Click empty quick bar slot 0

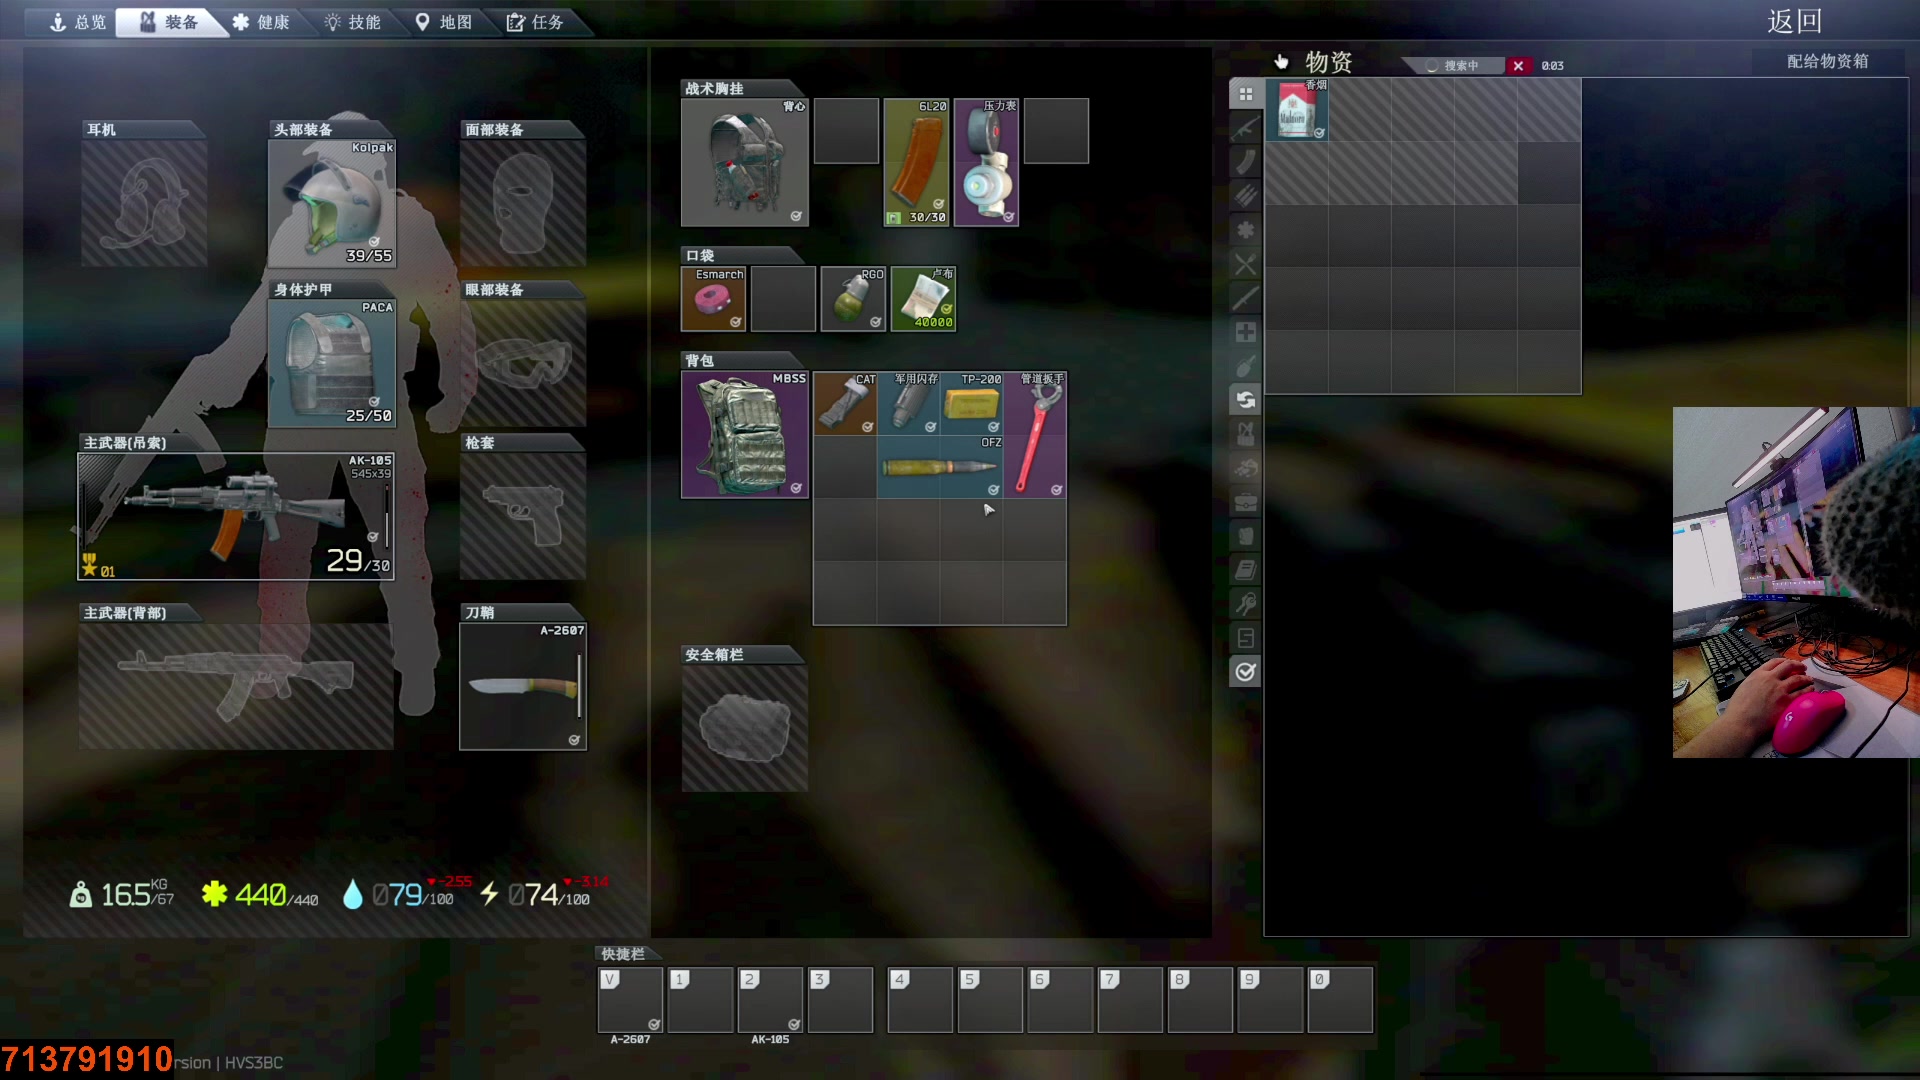(x=1340, y=999)
